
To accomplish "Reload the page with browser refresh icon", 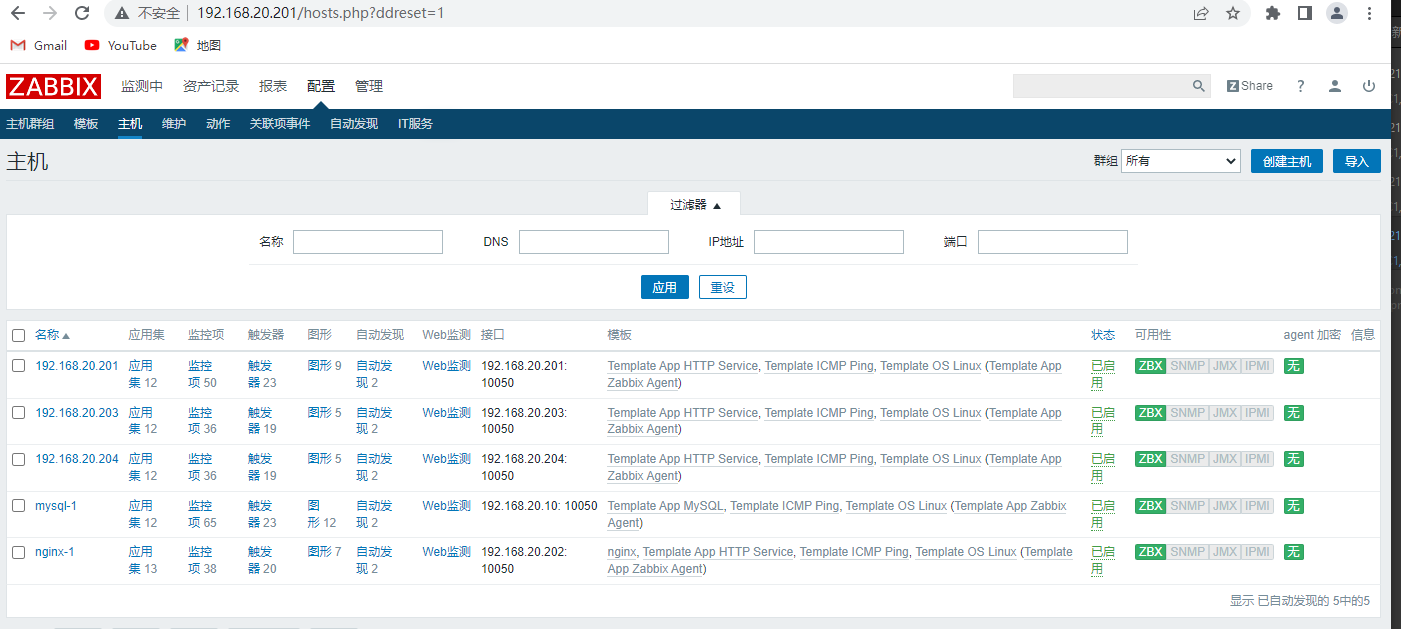I will tap(82, 13).
